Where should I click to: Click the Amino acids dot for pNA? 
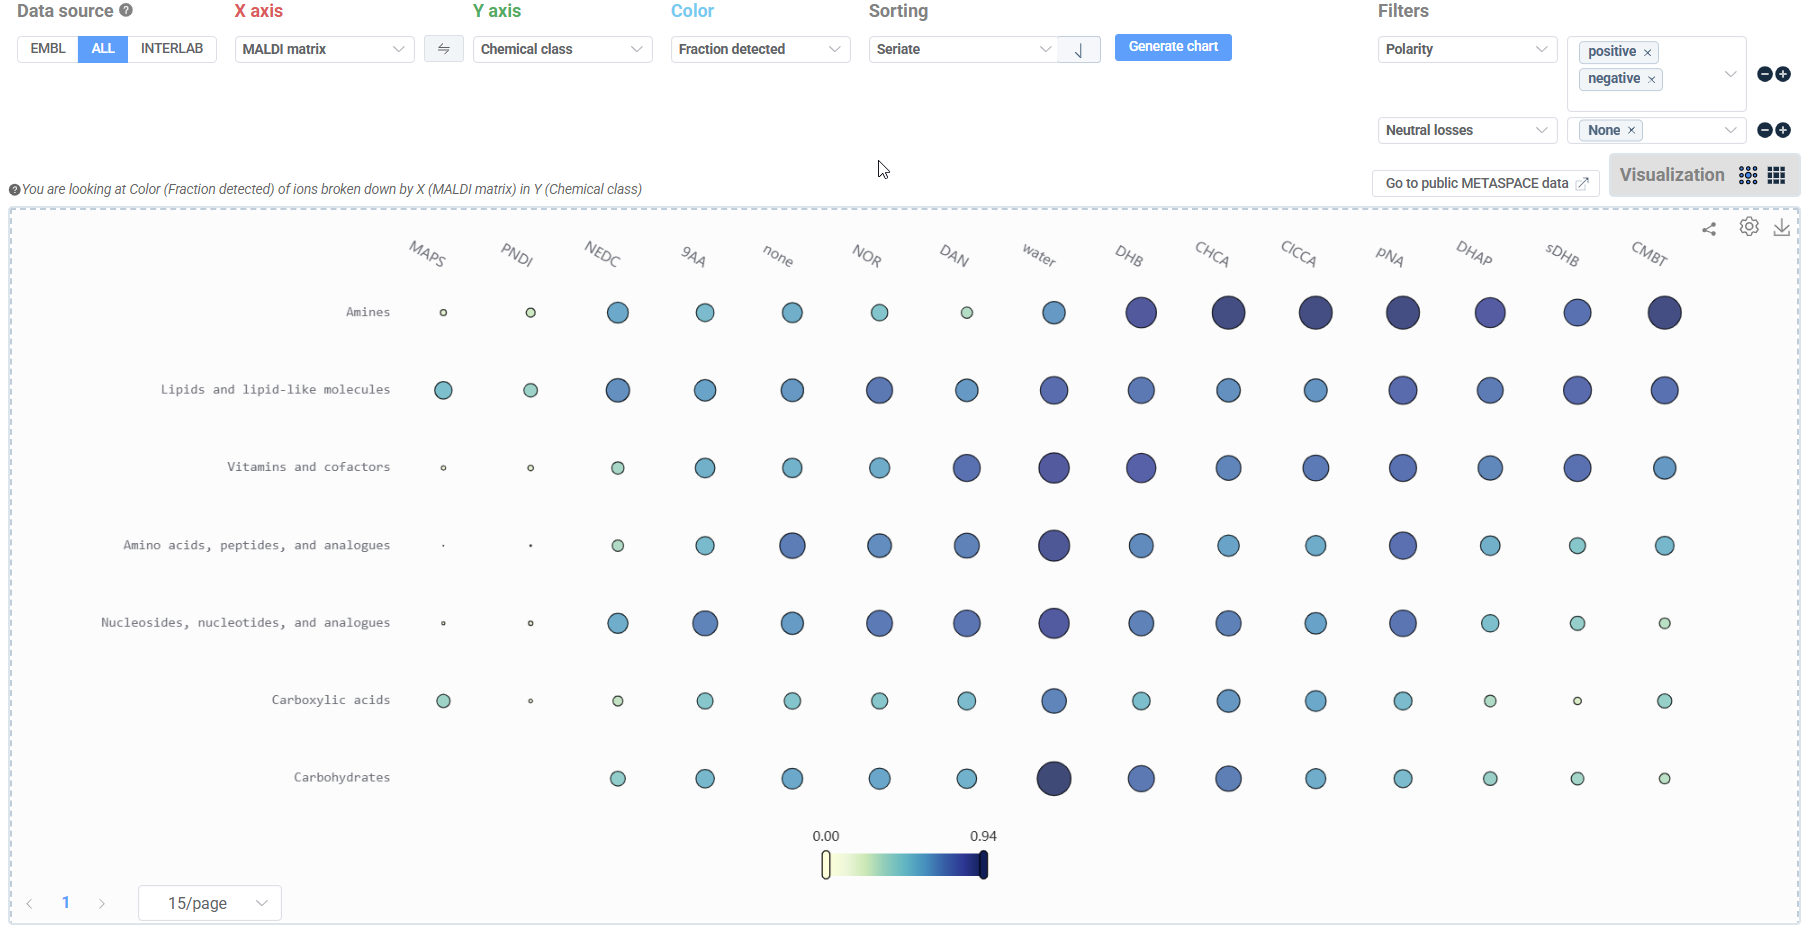pos(1403,546)
